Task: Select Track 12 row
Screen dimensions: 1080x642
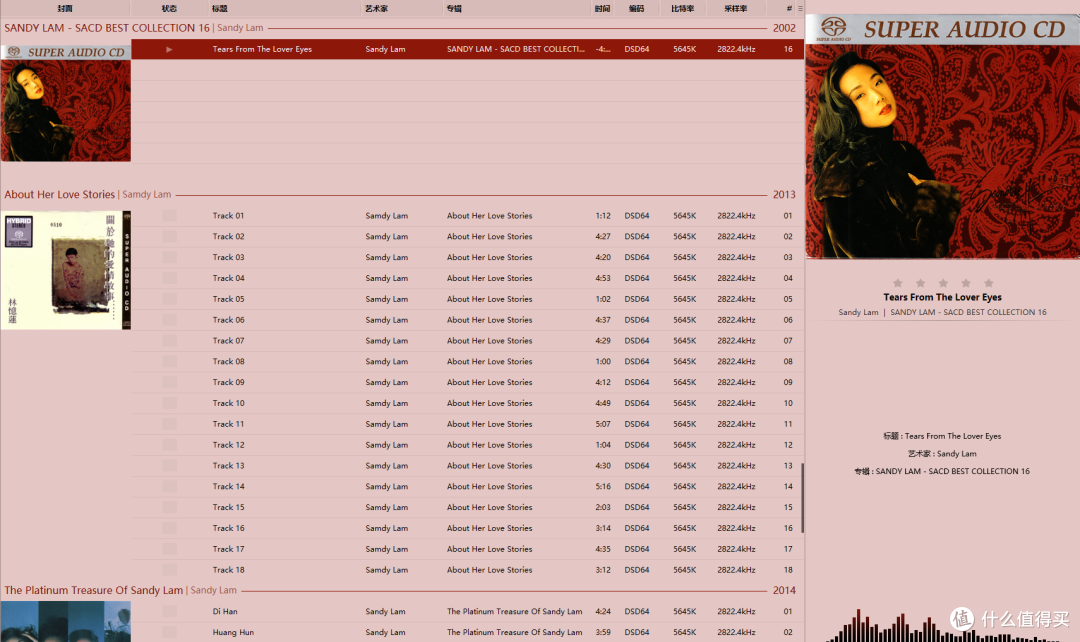Action: coord(467,445)
